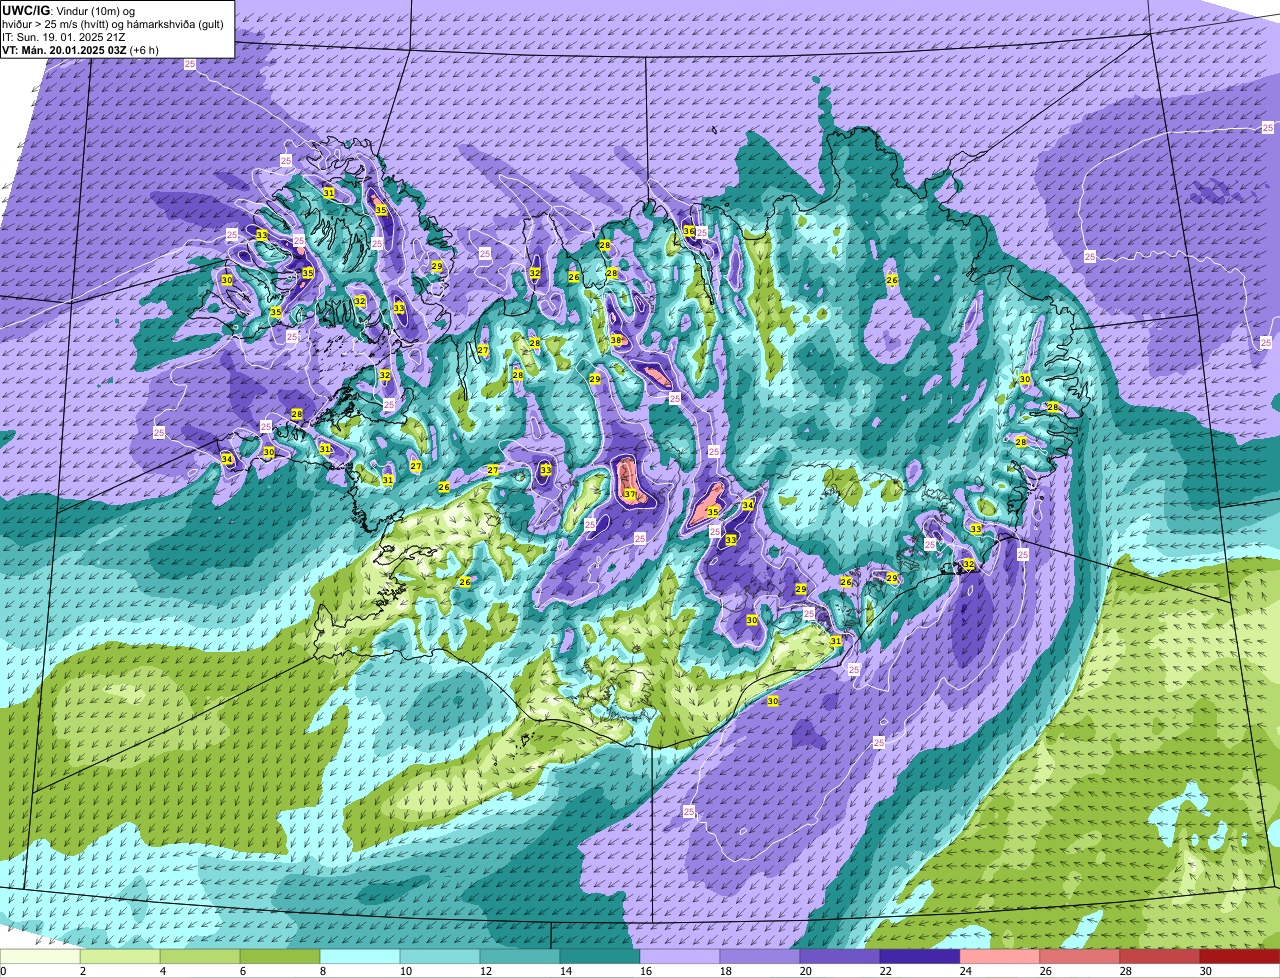This screenshot has height=978, width=1280.
Task: Click the 0–2 m/s pale yellow legend swatch
Action: click(40, 957)
